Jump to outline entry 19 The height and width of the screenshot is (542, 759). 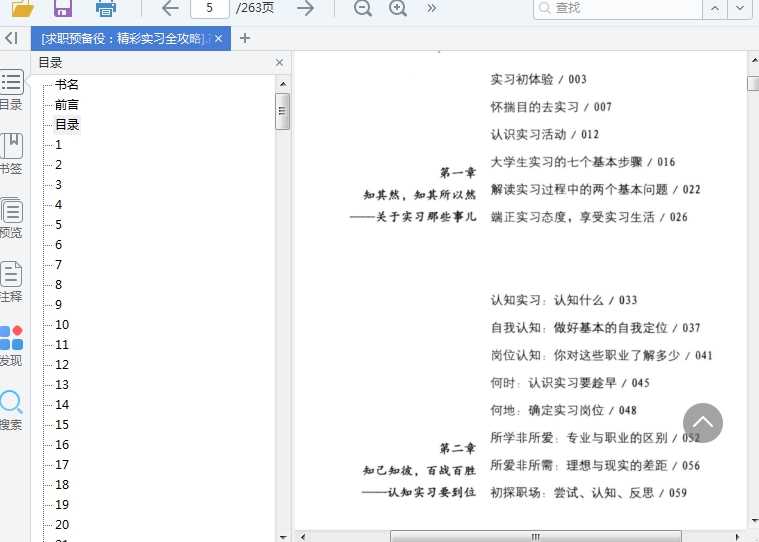click(62, 505)
